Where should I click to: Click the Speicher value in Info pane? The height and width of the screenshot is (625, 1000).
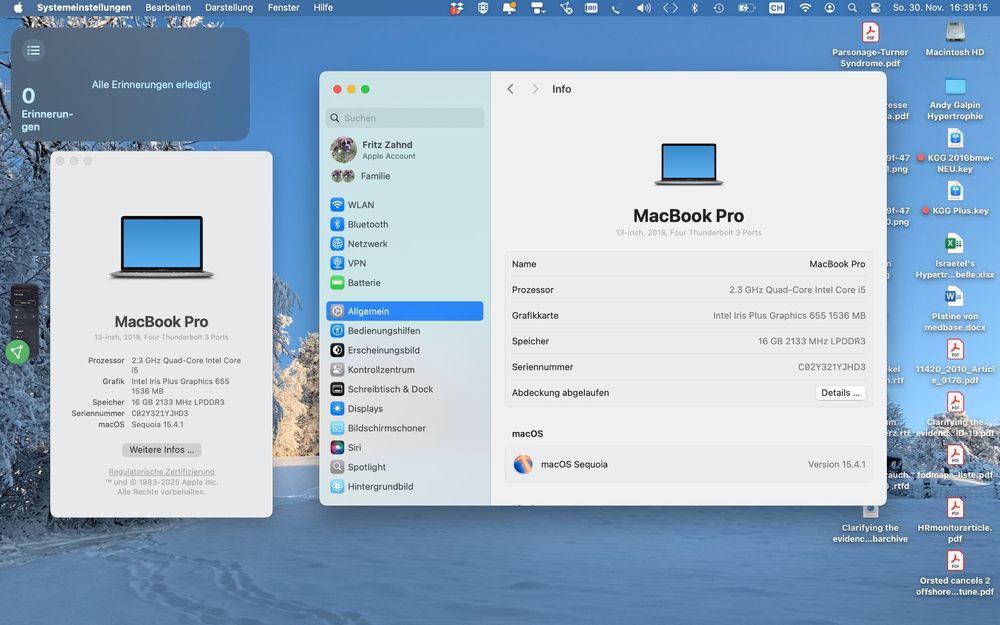(811, 341)
